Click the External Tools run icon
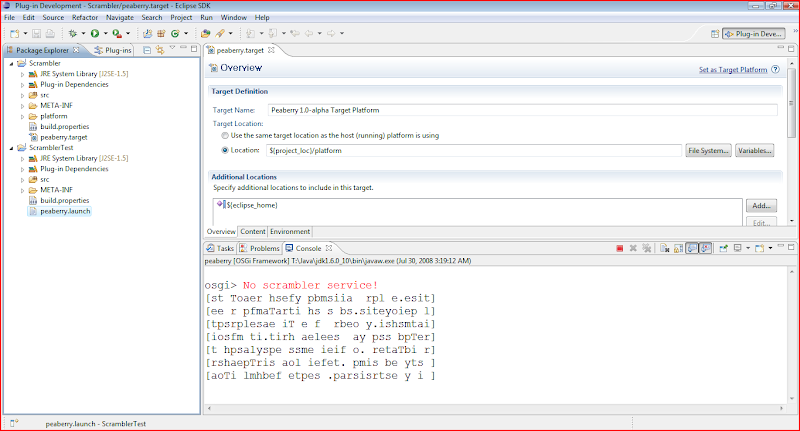Screen dimensions: 800x431 (x=117, y=34)
